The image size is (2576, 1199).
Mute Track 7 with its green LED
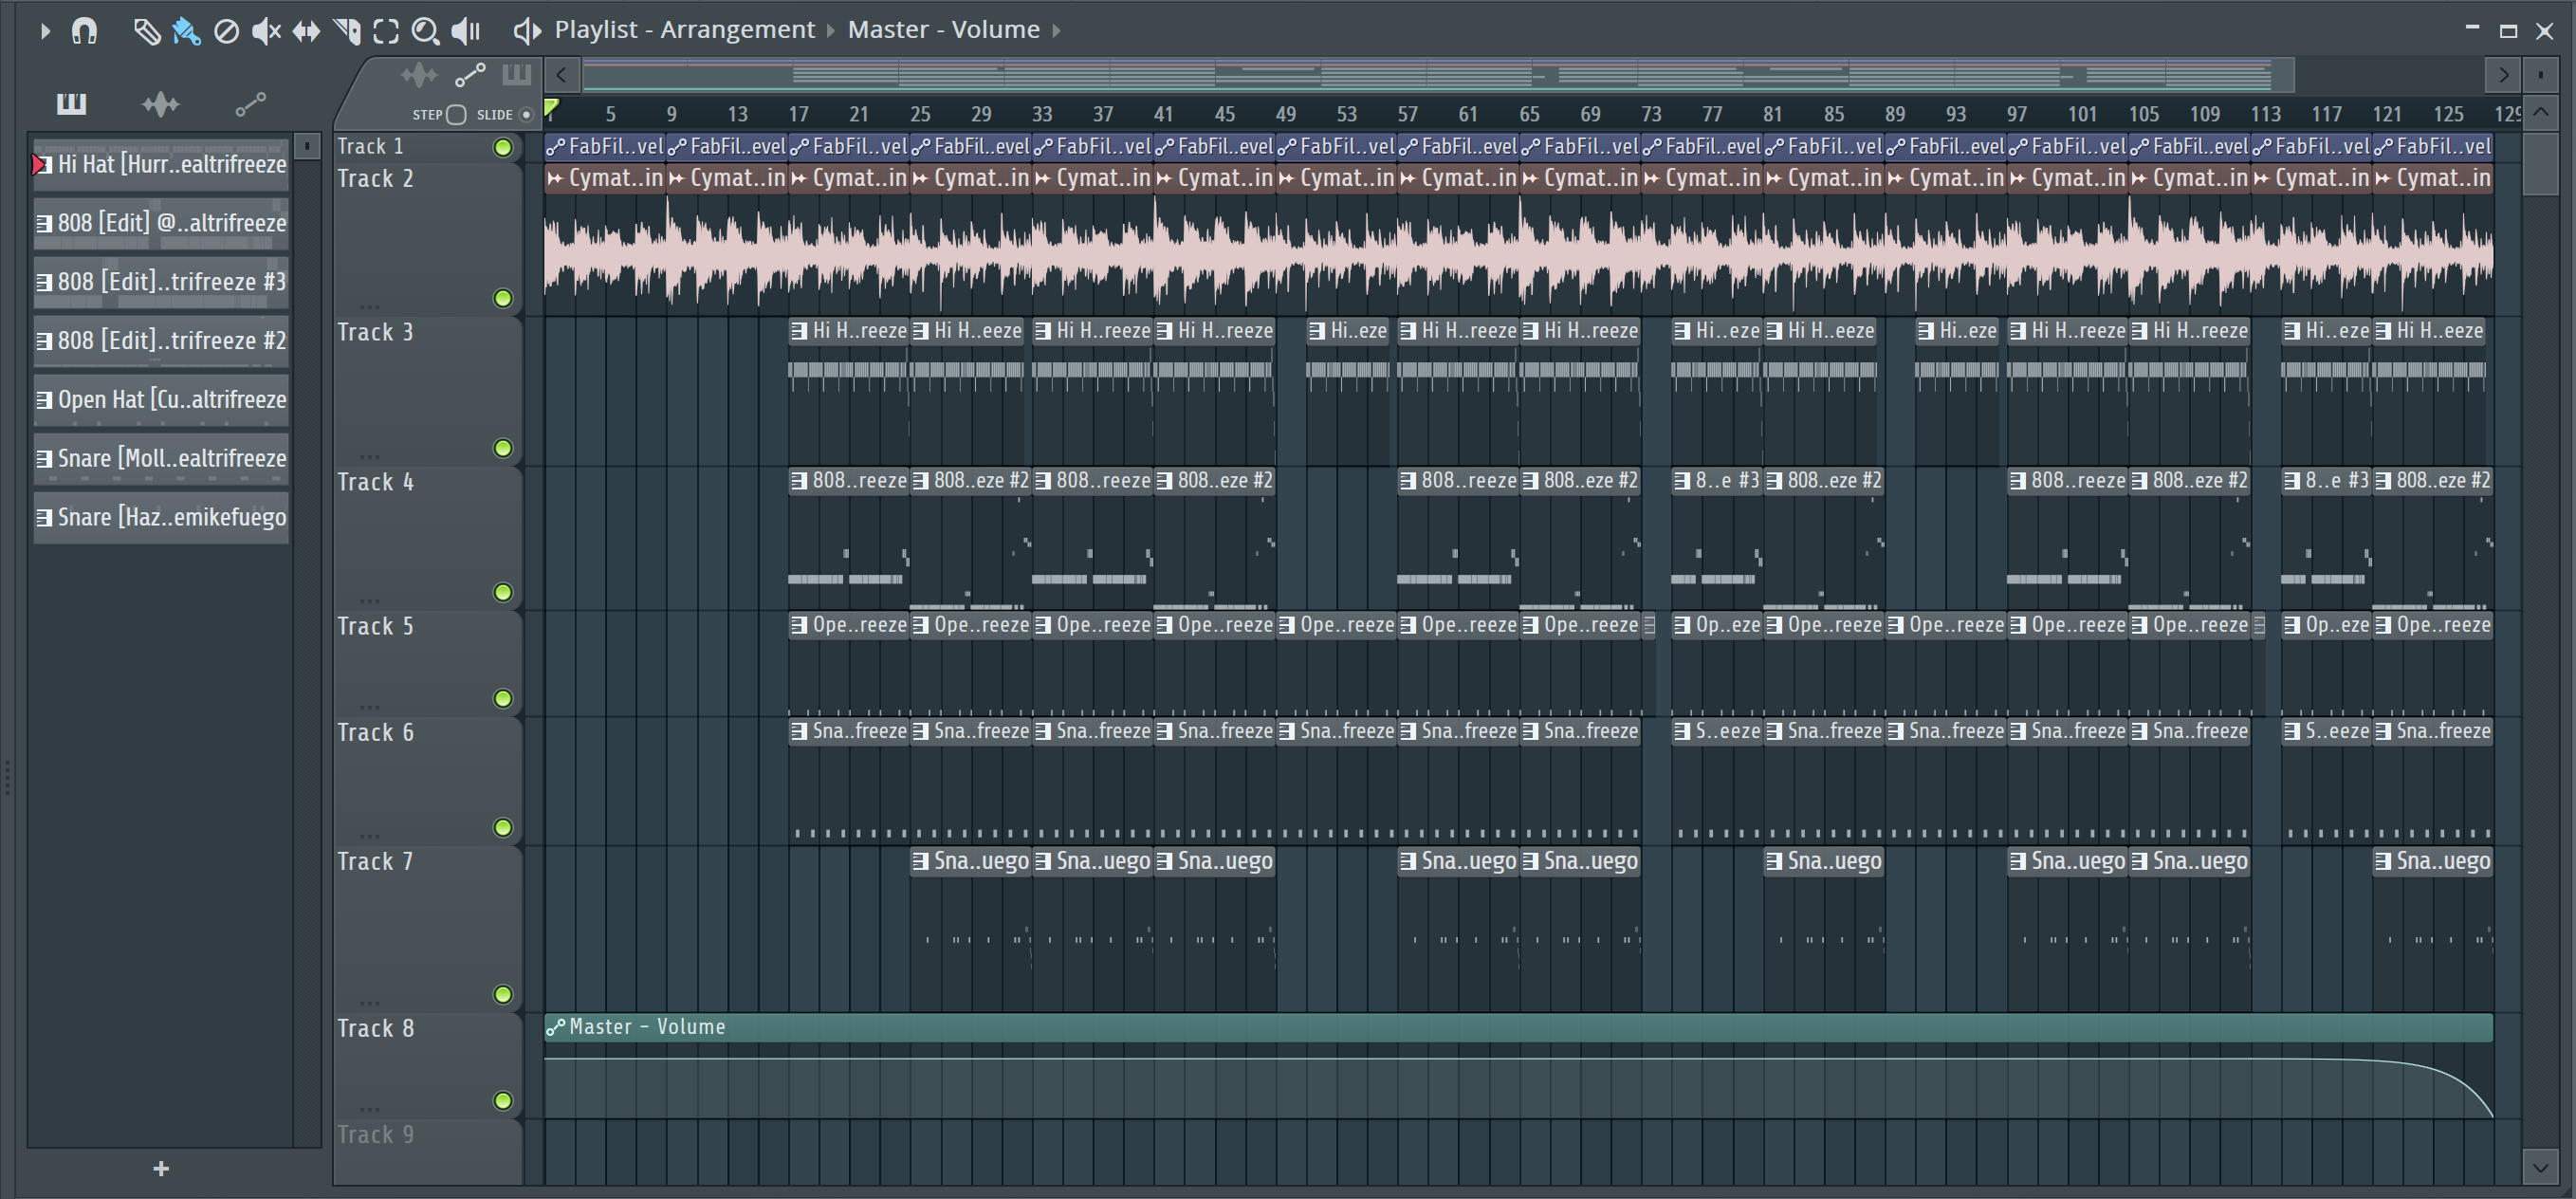[x=503, y=994]
